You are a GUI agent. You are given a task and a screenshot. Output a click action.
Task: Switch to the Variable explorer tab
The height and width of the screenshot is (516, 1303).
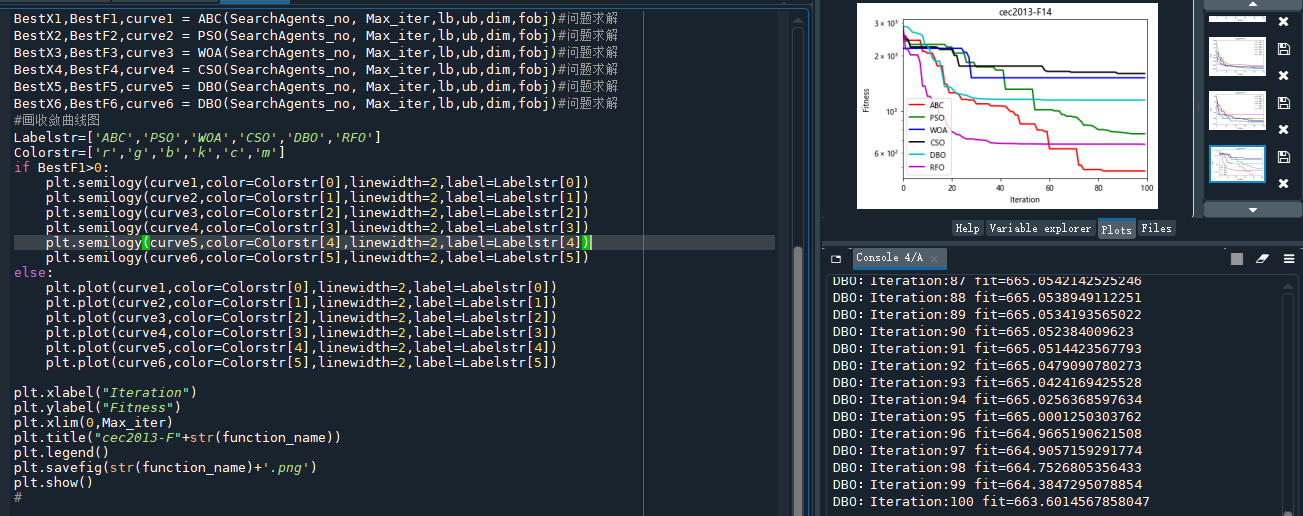point(1040,229)
